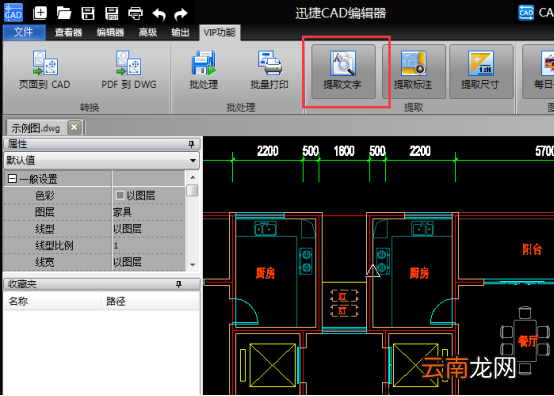The width and height of the screenshot is (554, 396).
Task: Click the right 厨房 label in drawing
Action: pos(419,273)
